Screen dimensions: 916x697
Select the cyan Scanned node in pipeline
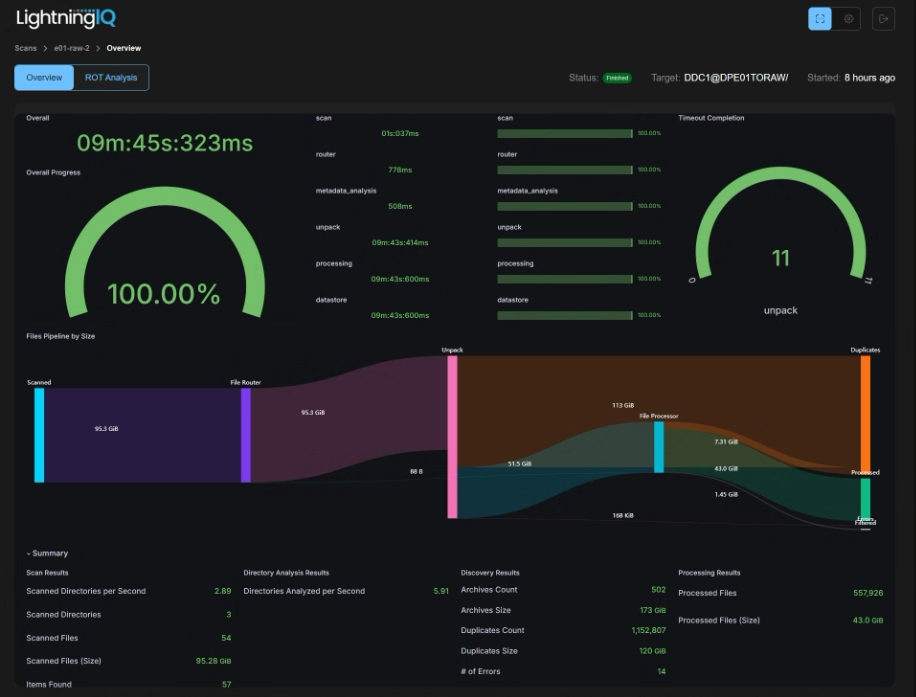[x=39, y=435]
